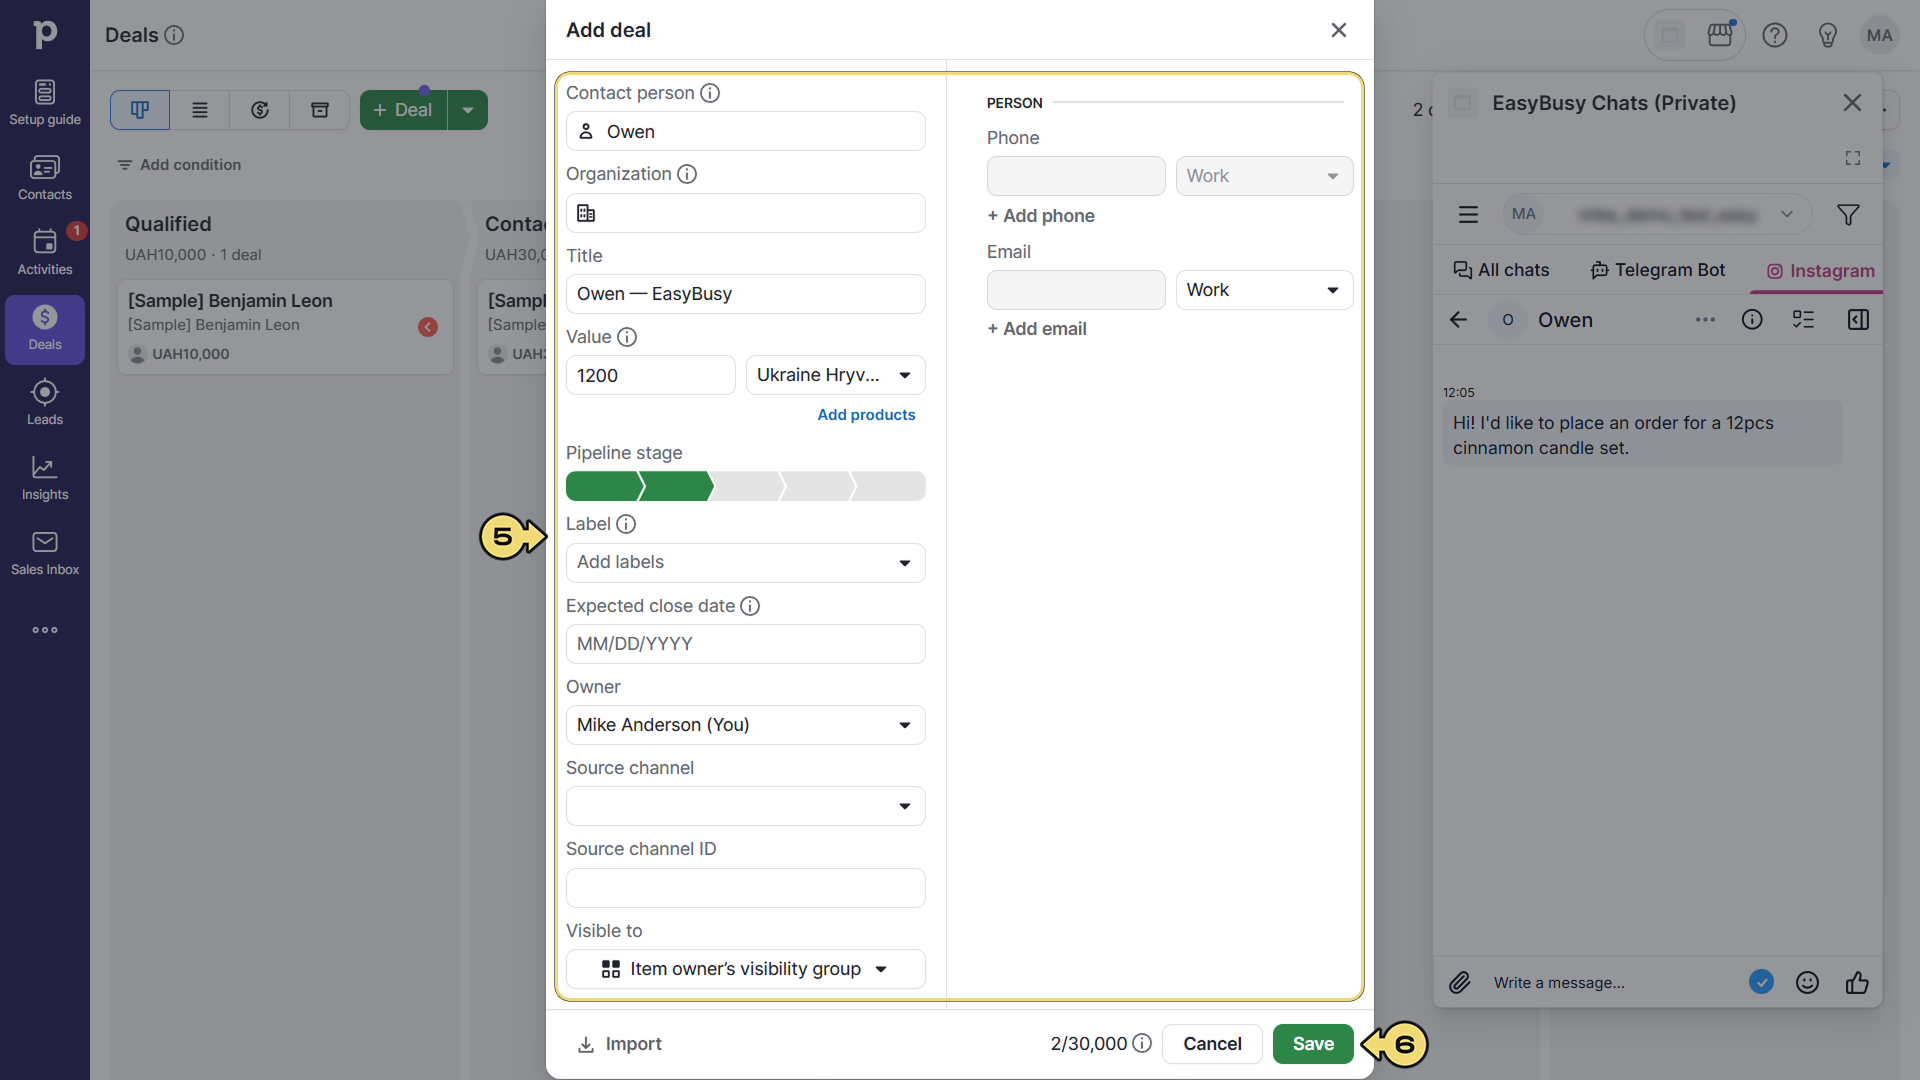Go back from Owen's chat
This screenshot has height=1080, width=1920.
coord(1458,320)
